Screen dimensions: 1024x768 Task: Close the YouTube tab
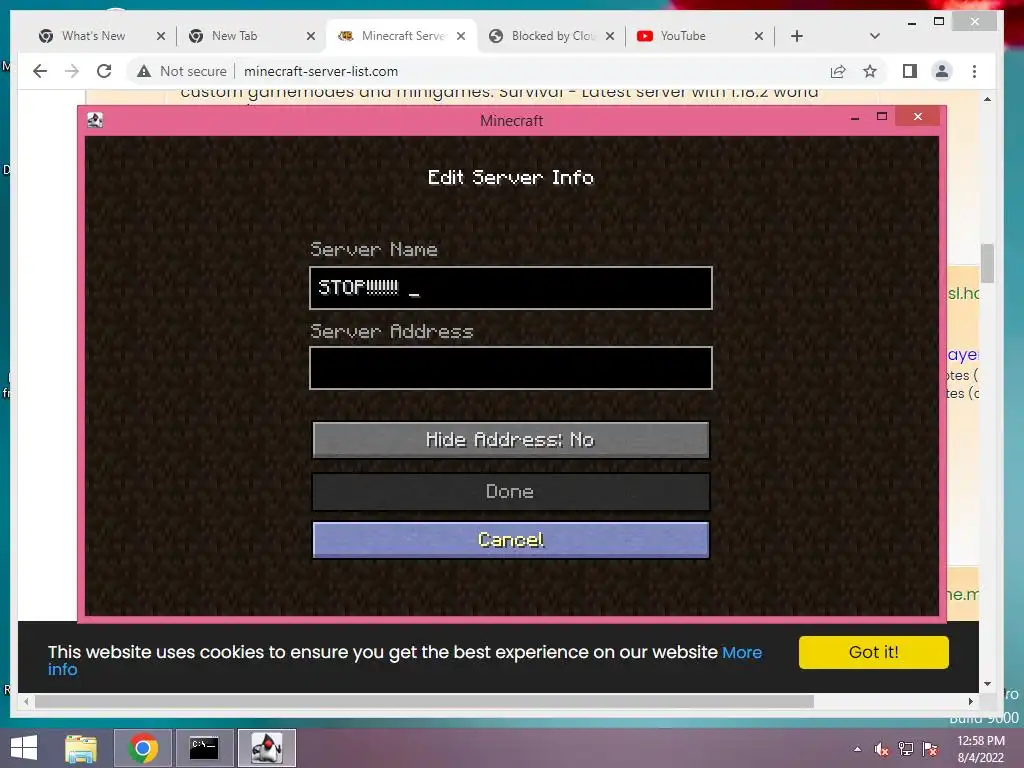pyautogui.click(x=759, y=36)
